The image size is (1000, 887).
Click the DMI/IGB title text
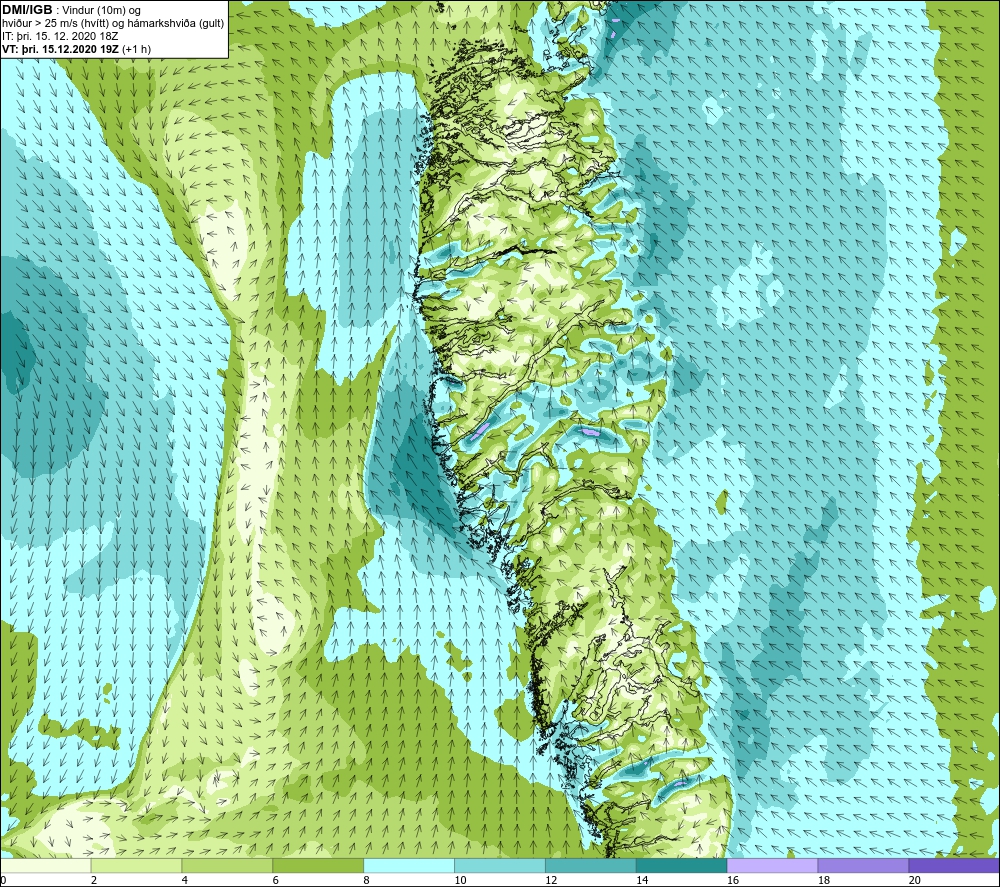(x=27, y=10)
